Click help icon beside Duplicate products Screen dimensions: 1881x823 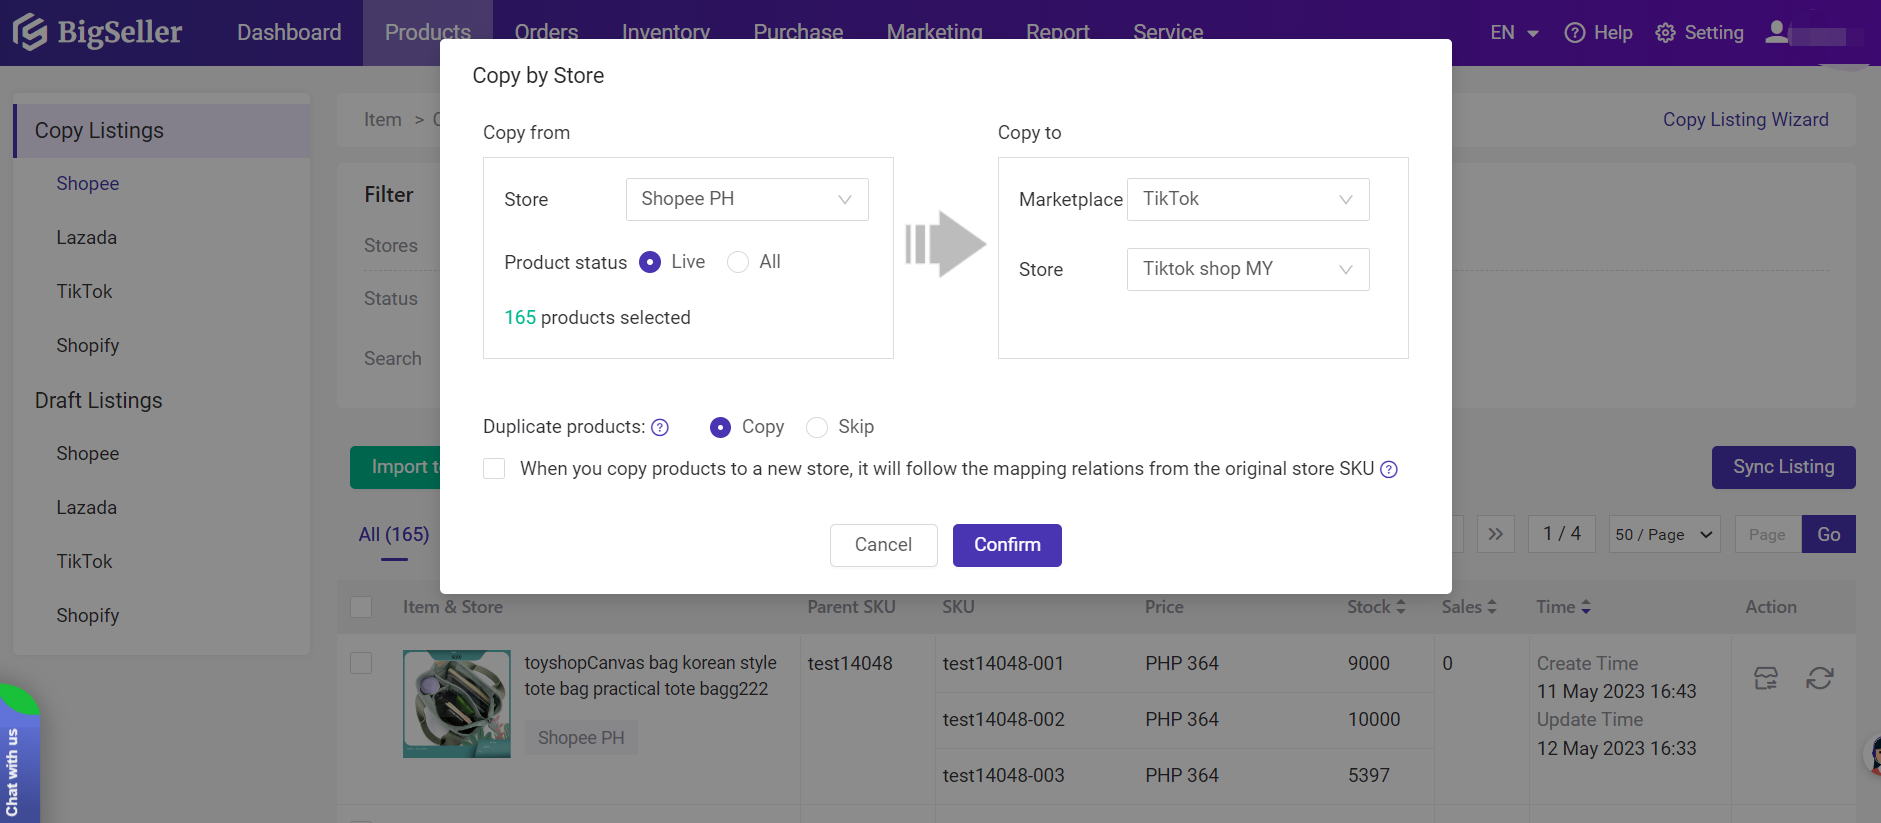660,428
